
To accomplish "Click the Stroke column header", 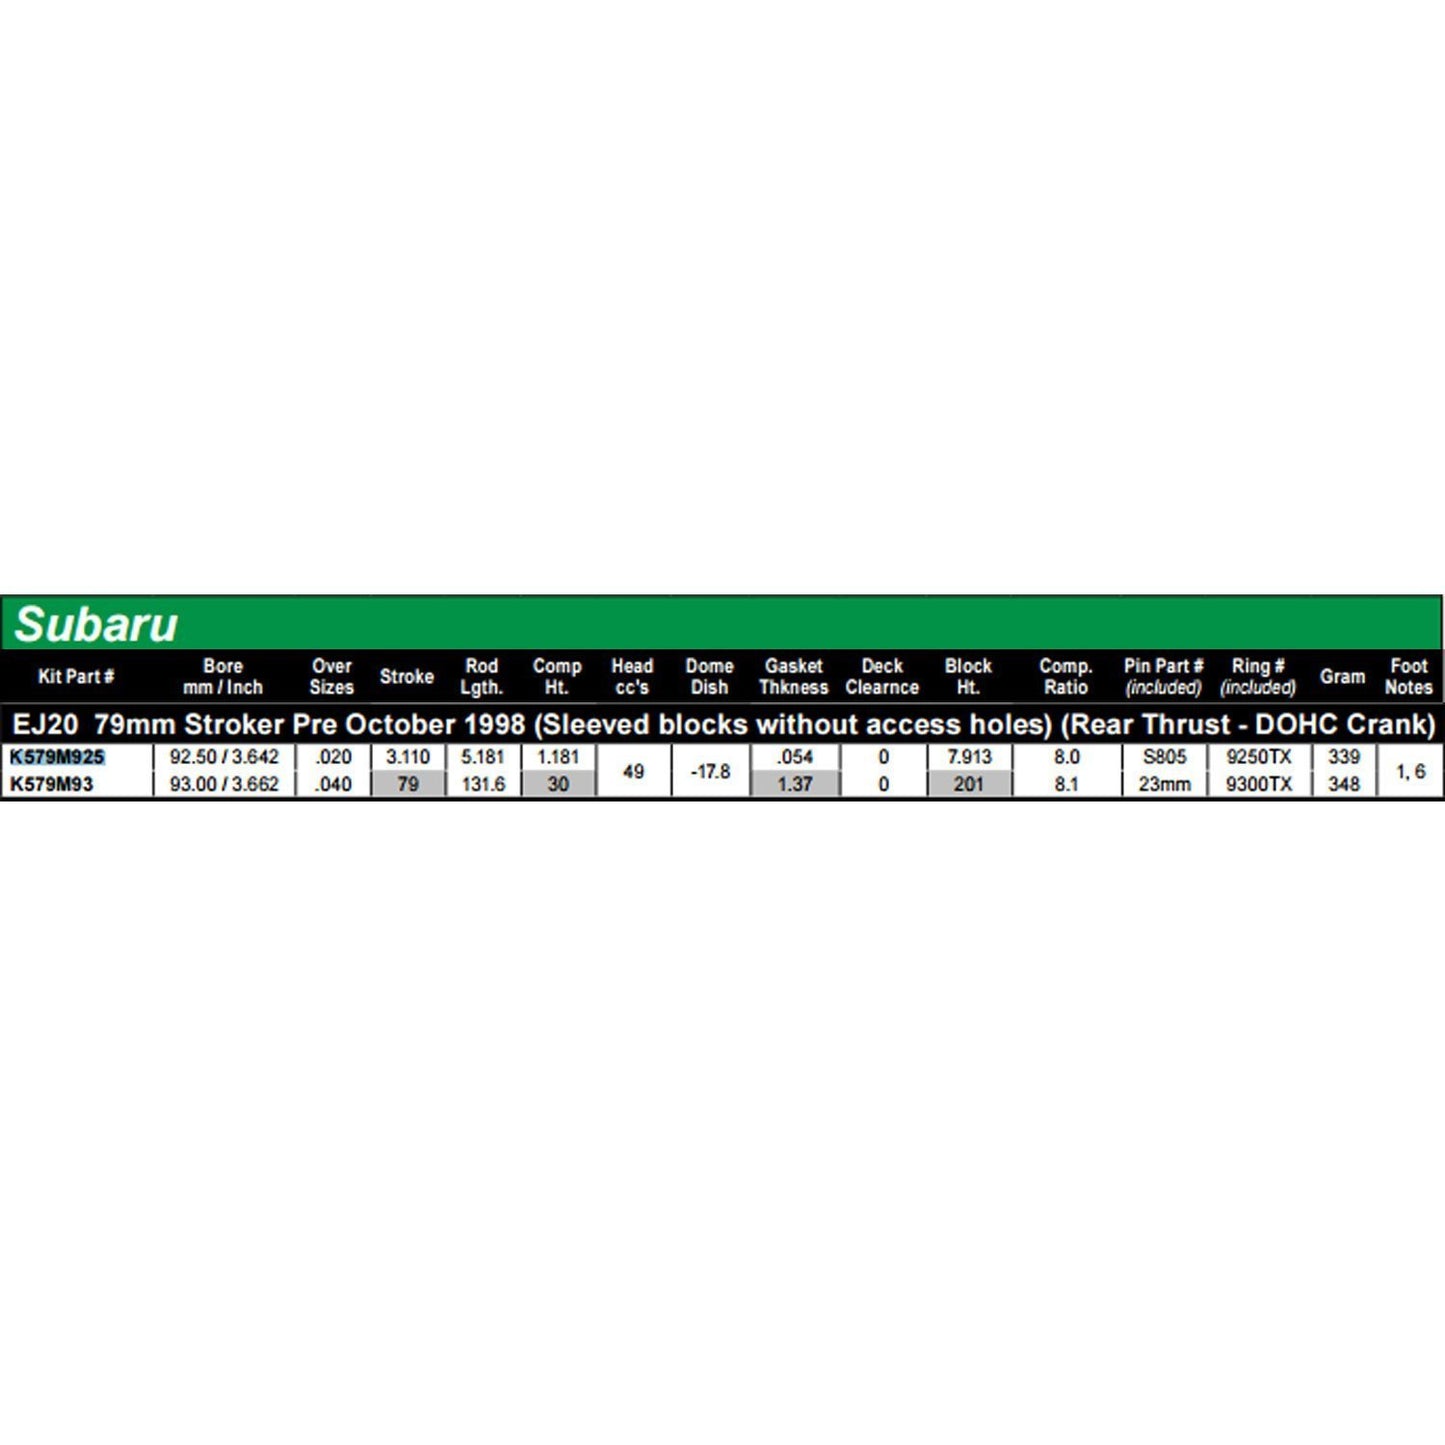I will click(407, 677).
